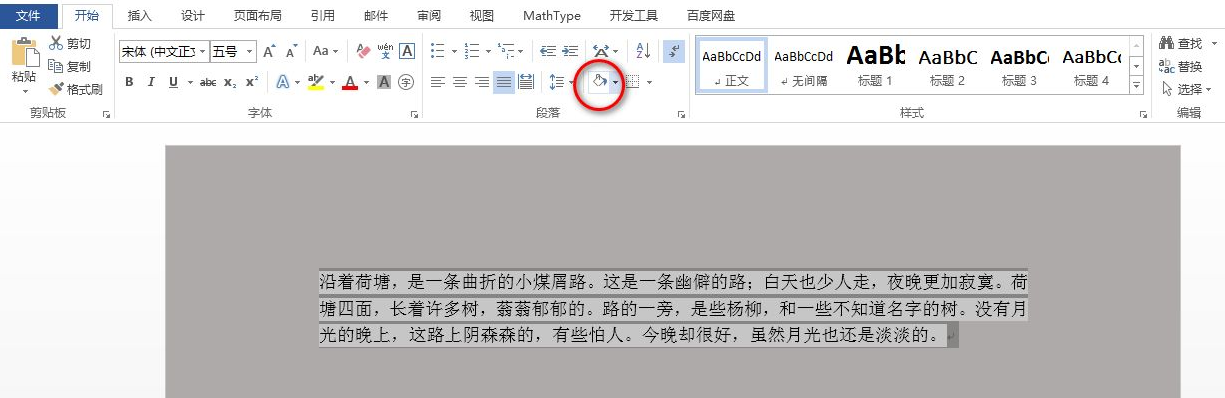Screen dimensions: 1225x398
Task: Switch to the 设计 design tab
Action: pyautogui.click(x=193, y=15)
